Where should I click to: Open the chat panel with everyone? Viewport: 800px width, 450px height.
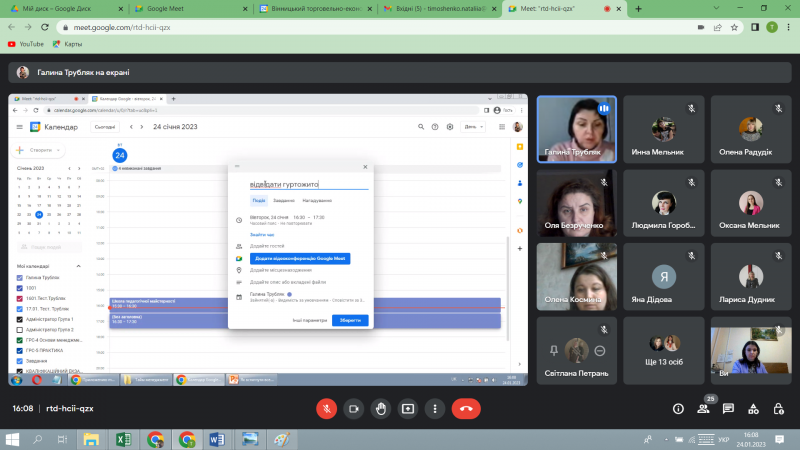pyautogui.click(x=728, y=409)
